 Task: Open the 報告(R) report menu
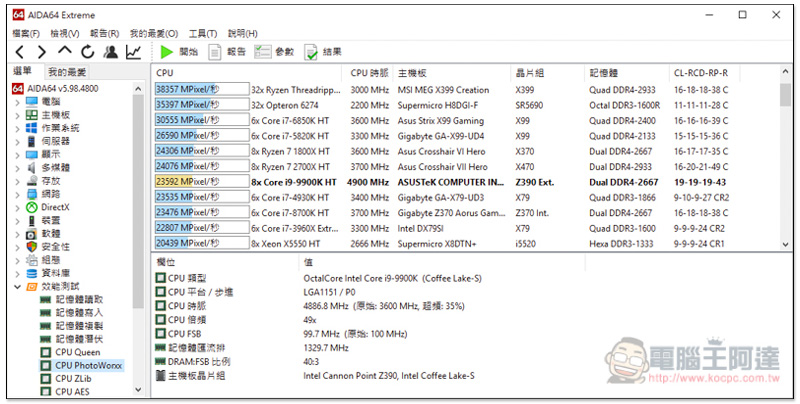coord(105,33)
